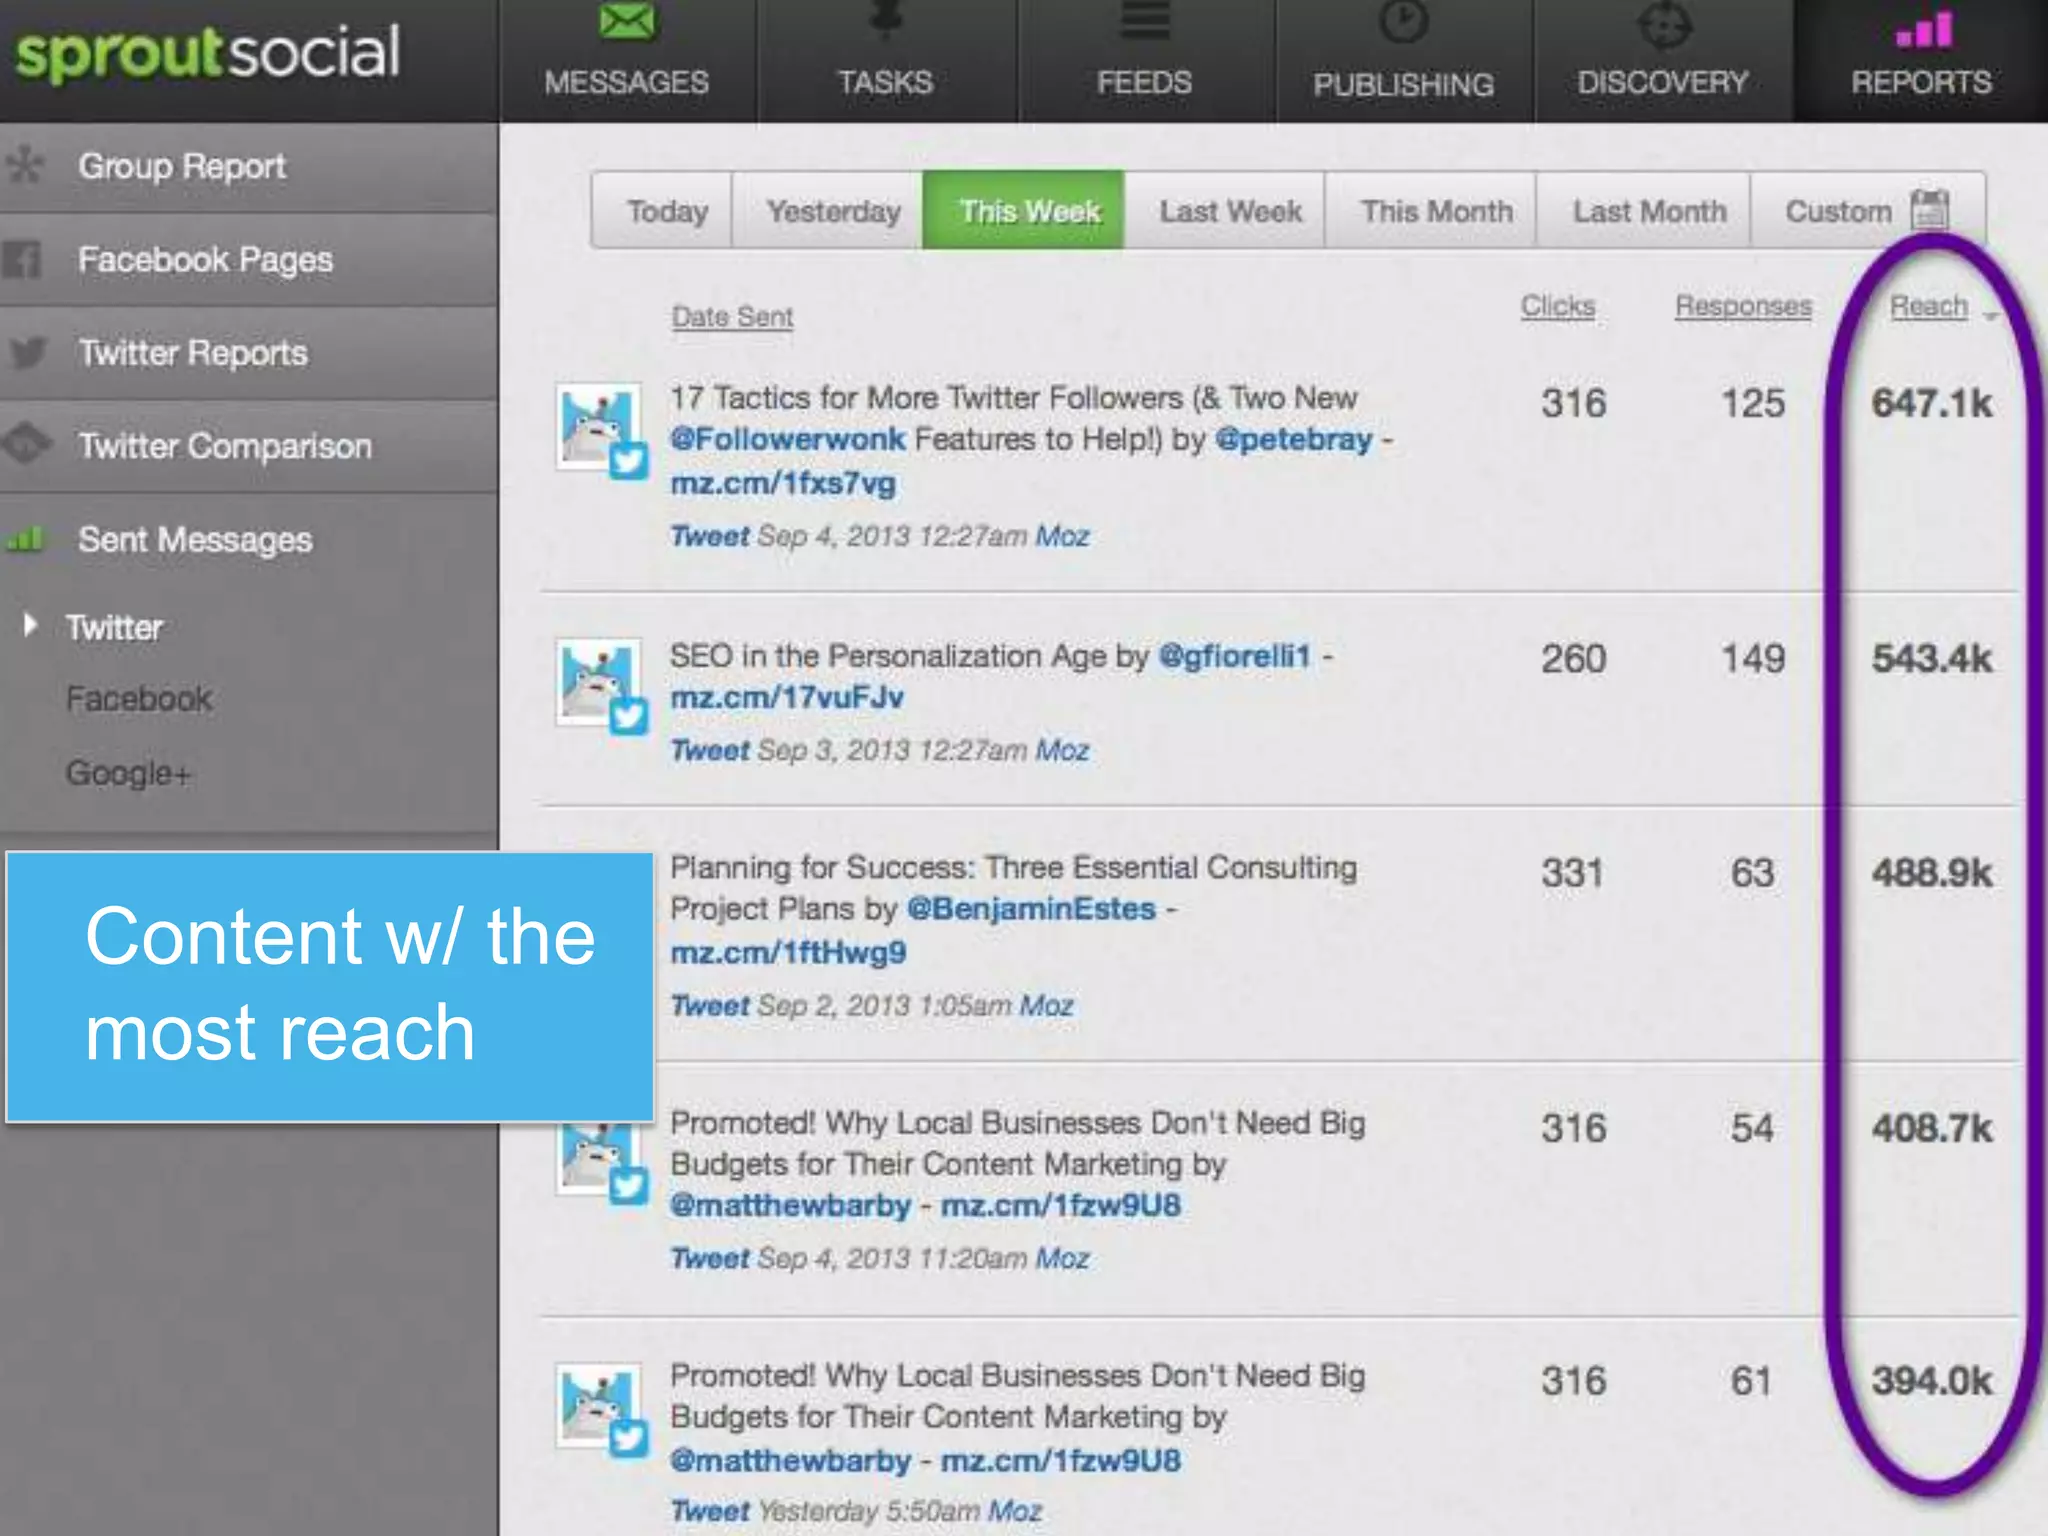Click the Twitter Reports bird icon
The image size is (2048, 1536).
pos(27,353)
